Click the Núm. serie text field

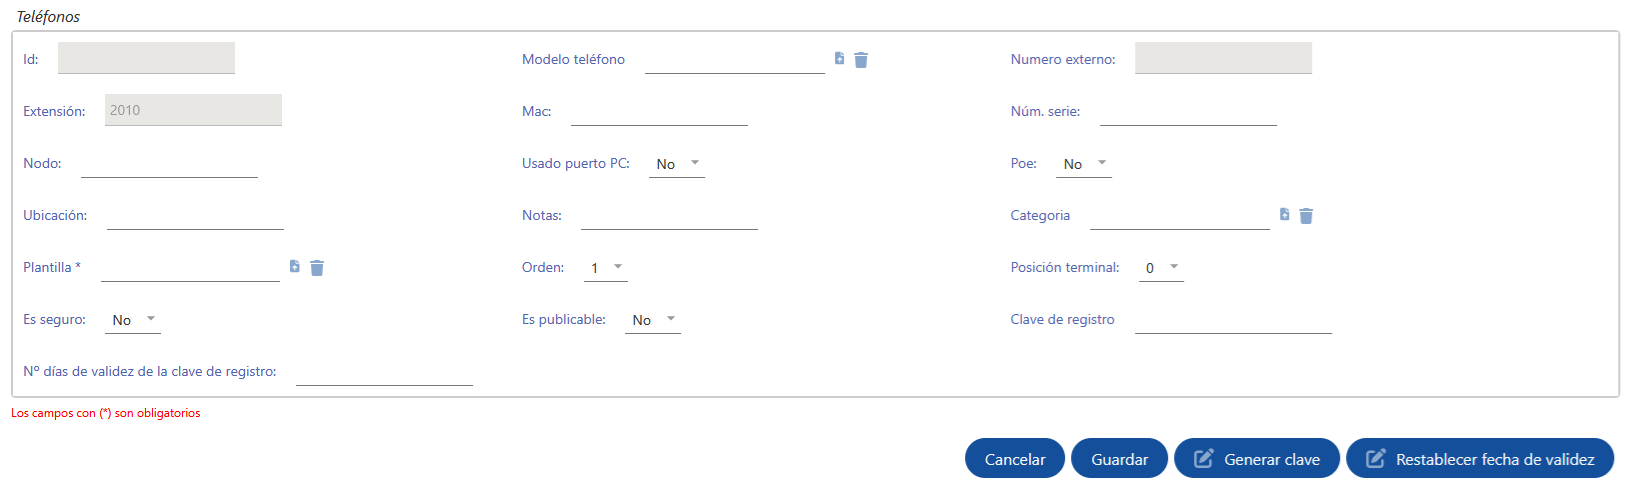tap(1188, 112)
